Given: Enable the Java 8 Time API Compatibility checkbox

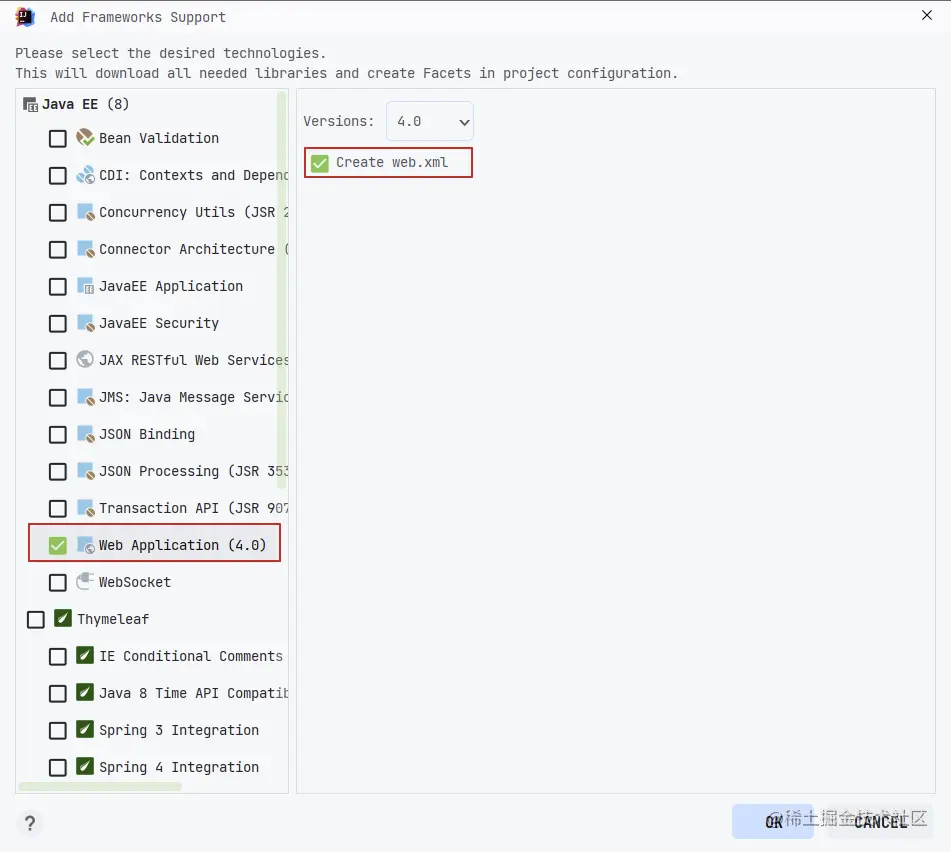Looking at the screenshot, I should (x=58, y=694).
